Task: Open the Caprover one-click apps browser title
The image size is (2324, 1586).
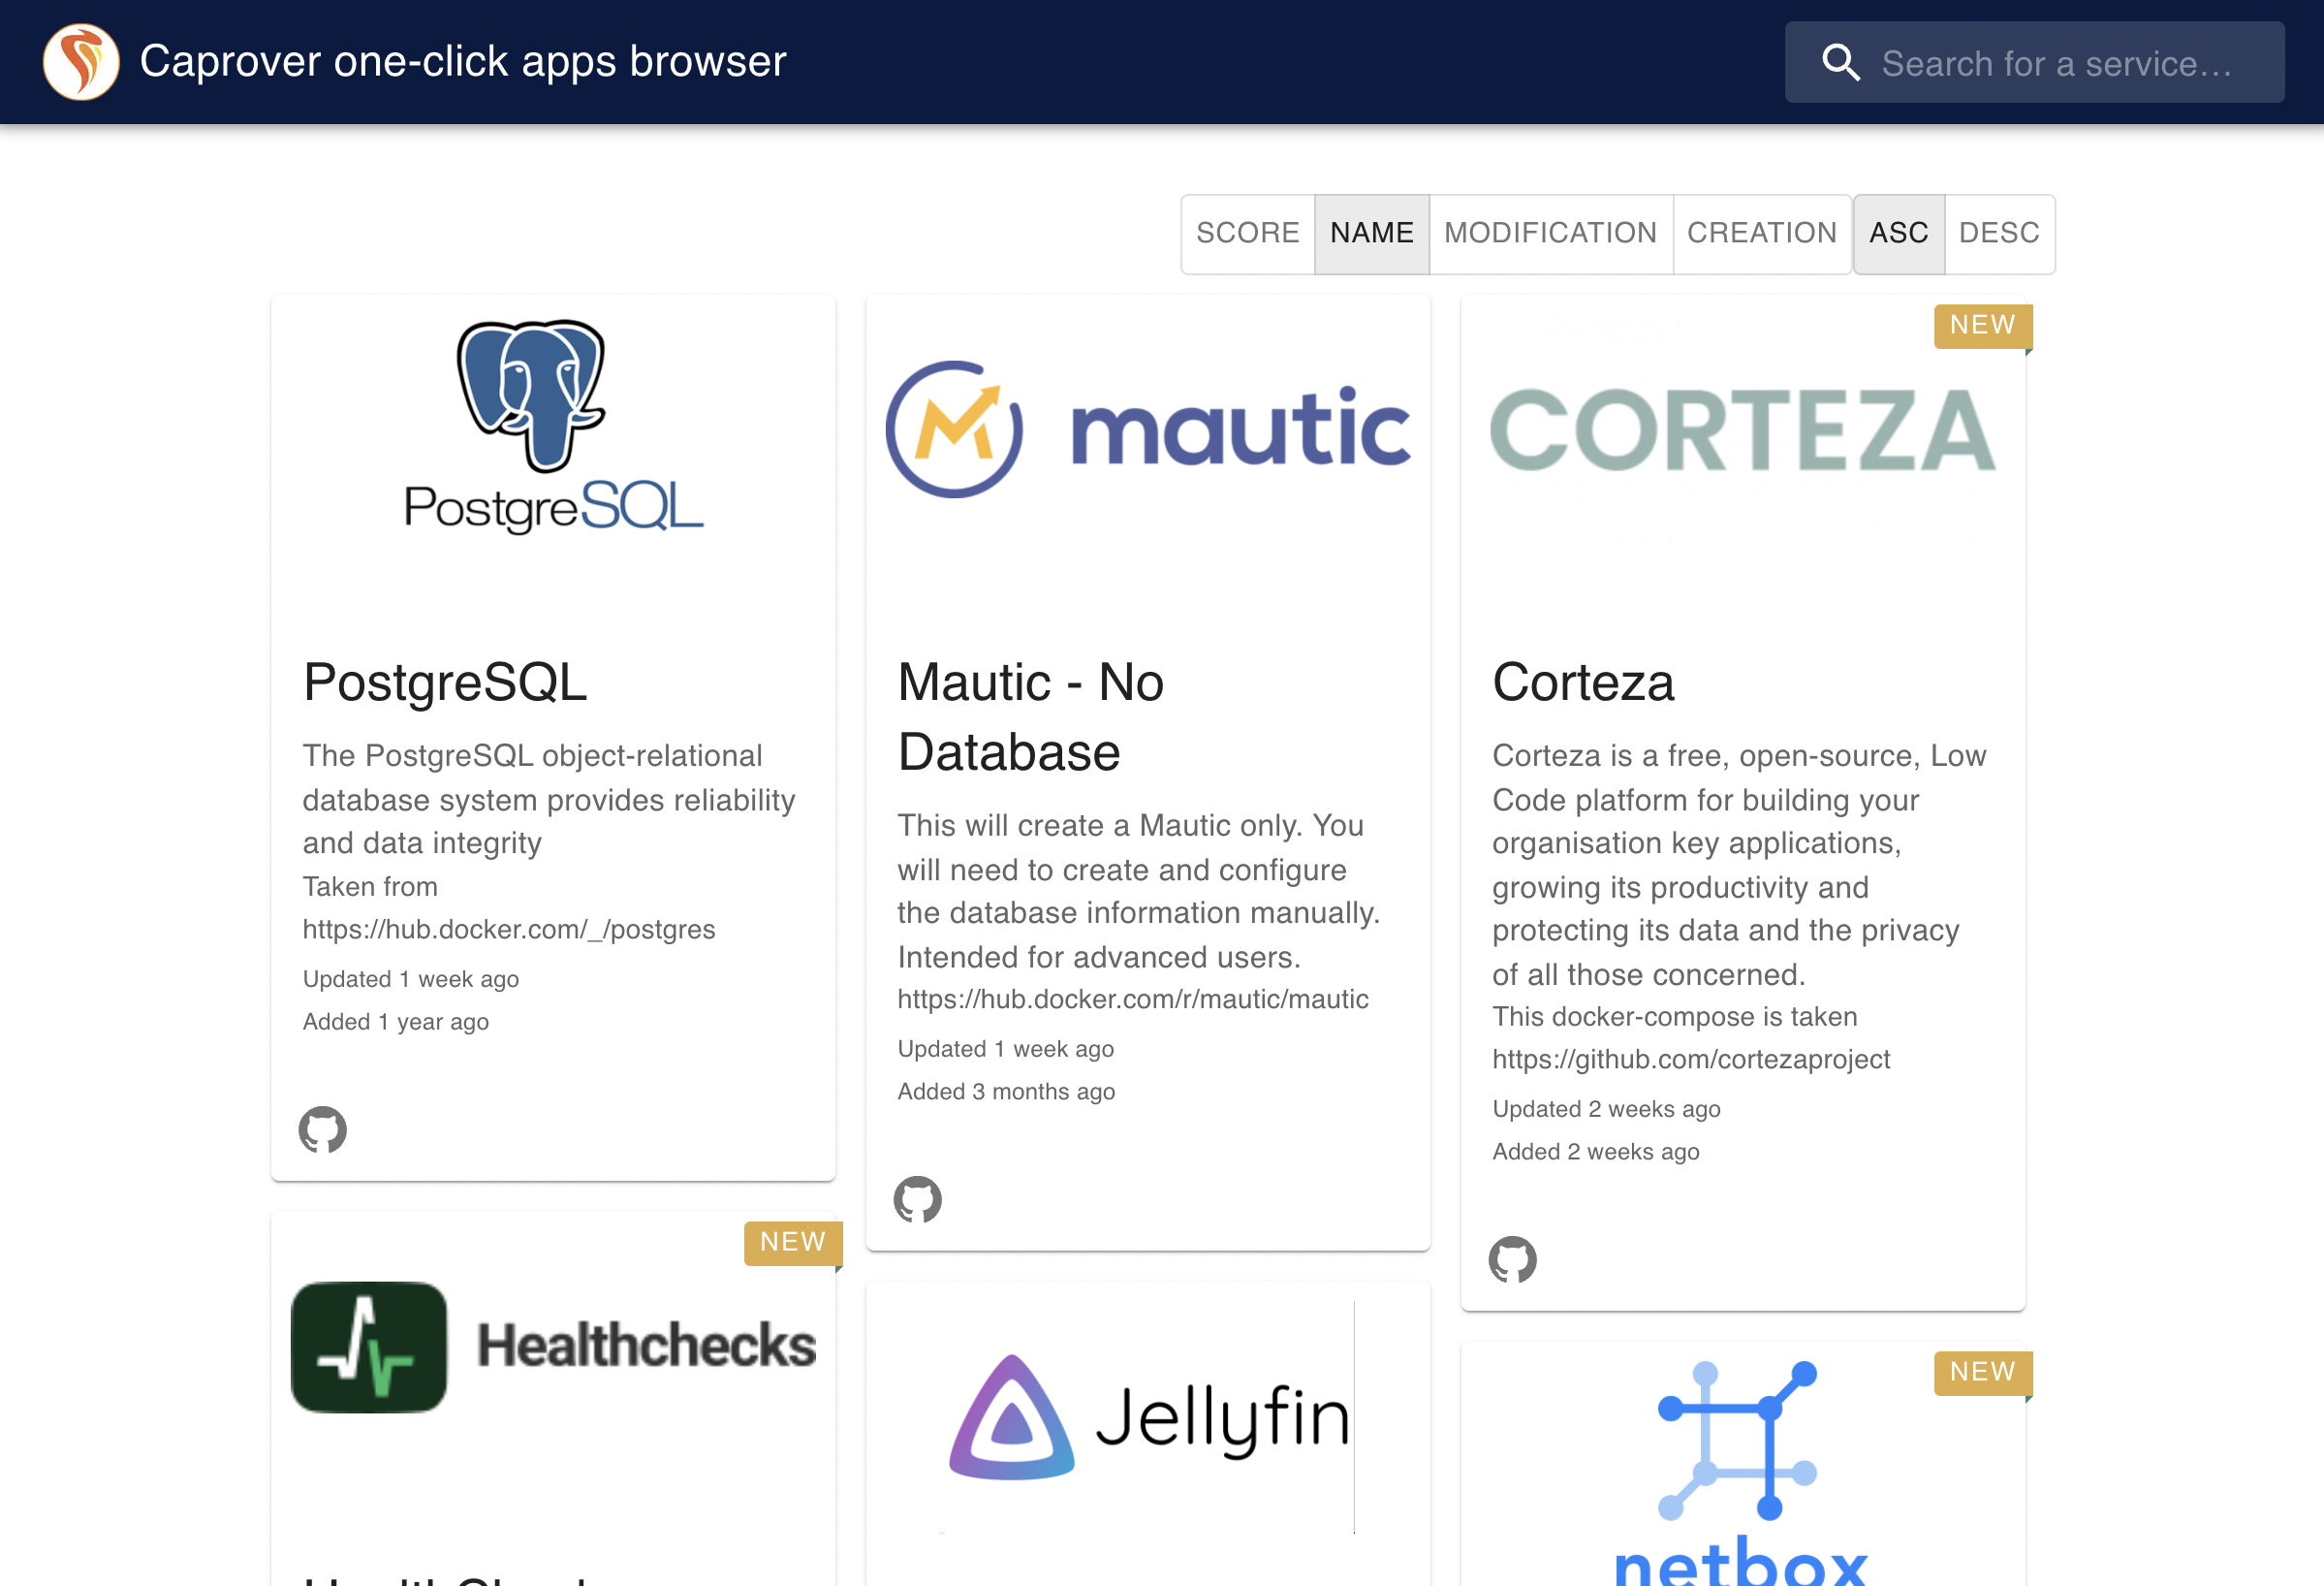Action: point(463,62)
